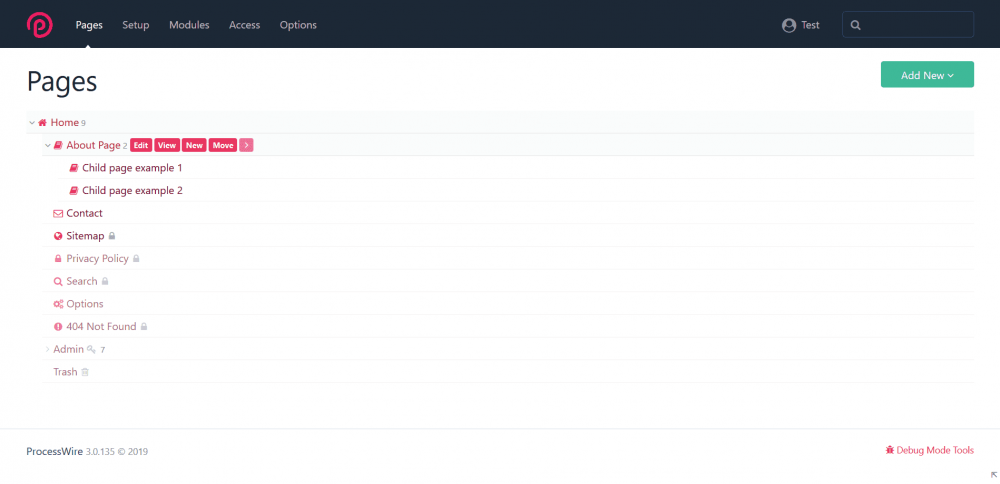
Task: Collapse the About Page children
Action: point(47,146)
